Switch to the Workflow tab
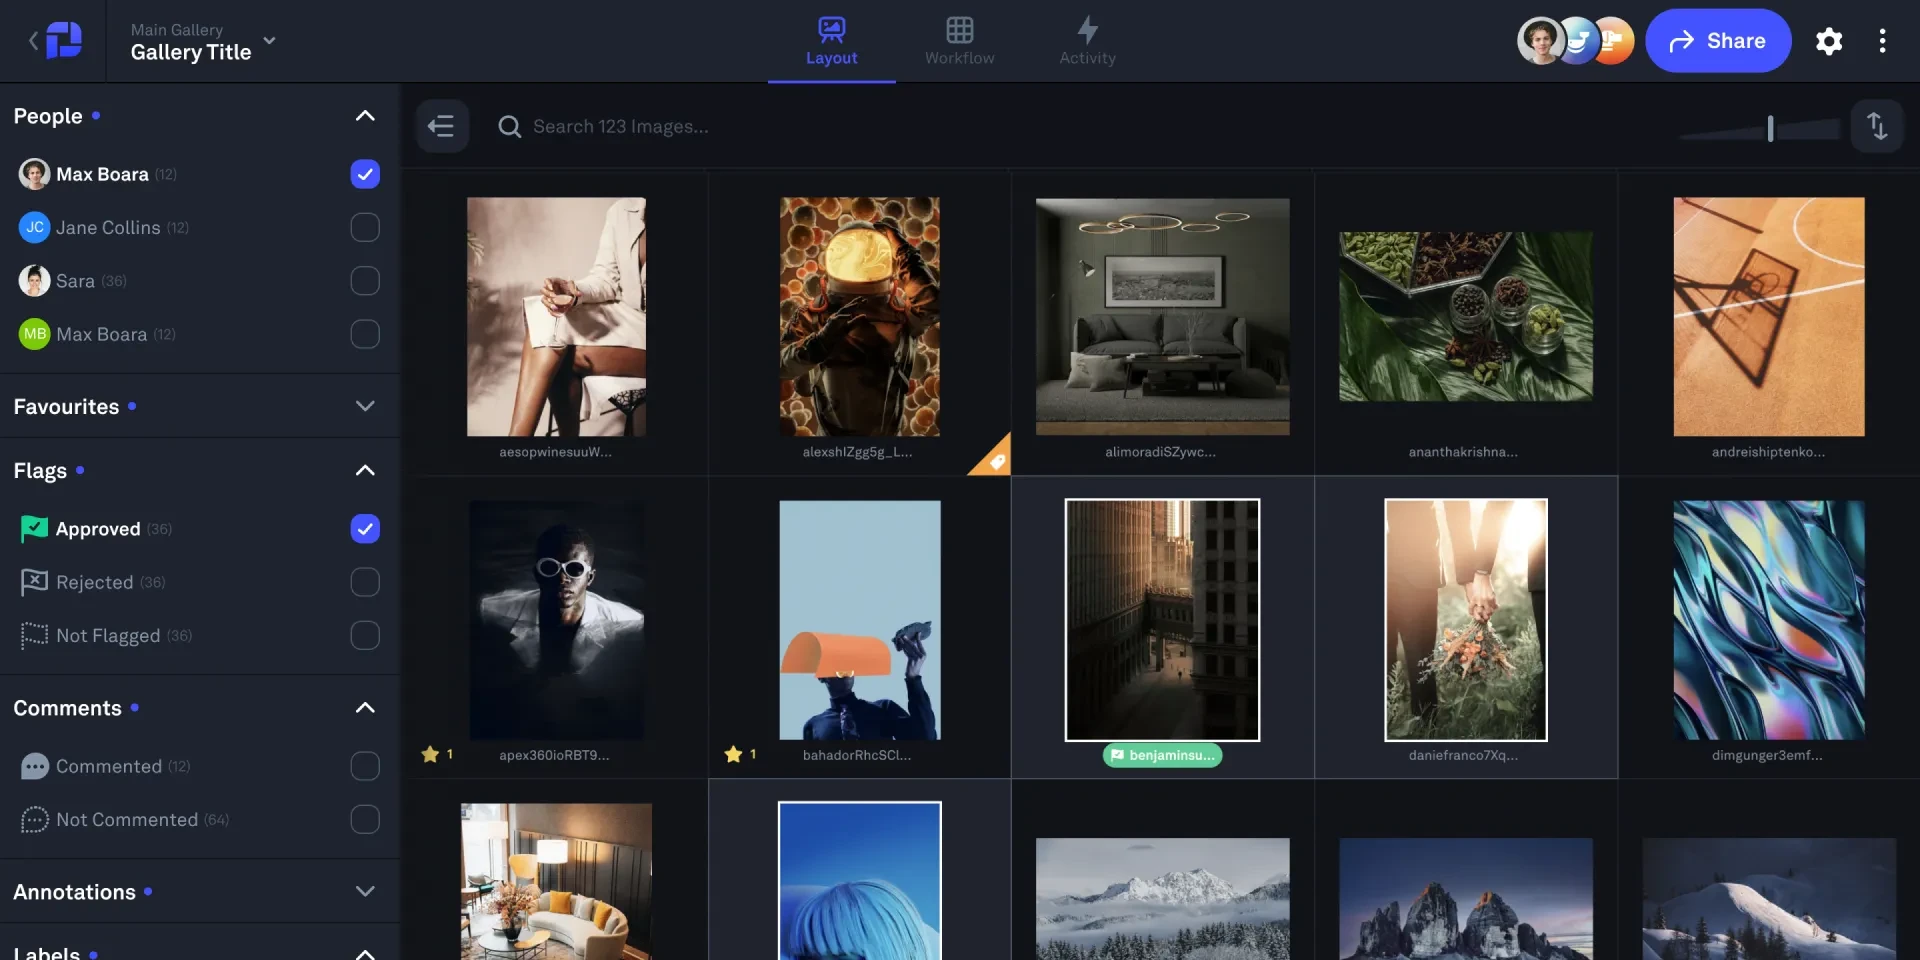This screenshot has height=960, width=1920. click(959, 41)
